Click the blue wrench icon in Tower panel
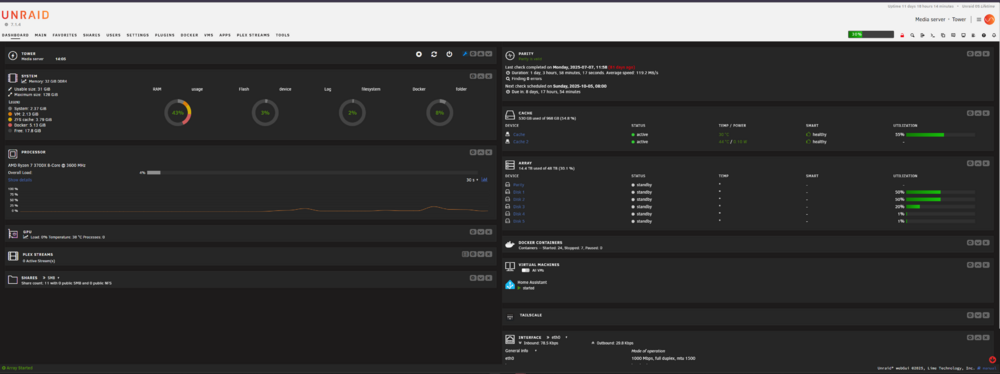 tap(464, 54)
